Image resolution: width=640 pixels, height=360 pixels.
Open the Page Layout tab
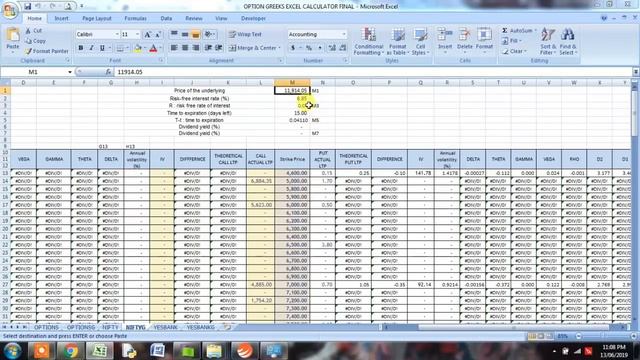coord(97,18)
